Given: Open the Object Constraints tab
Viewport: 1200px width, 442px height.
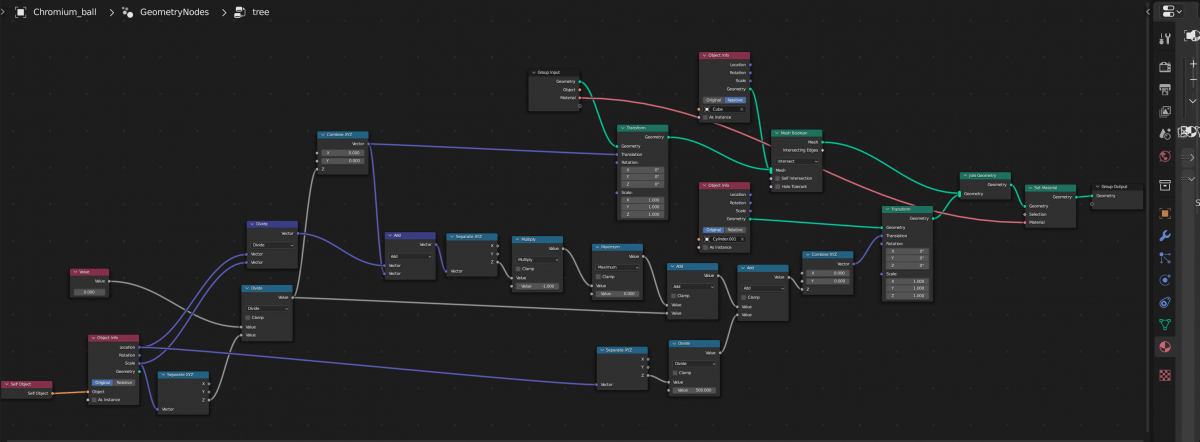Looking at the screenshot, I should (x=1164, y=301).
